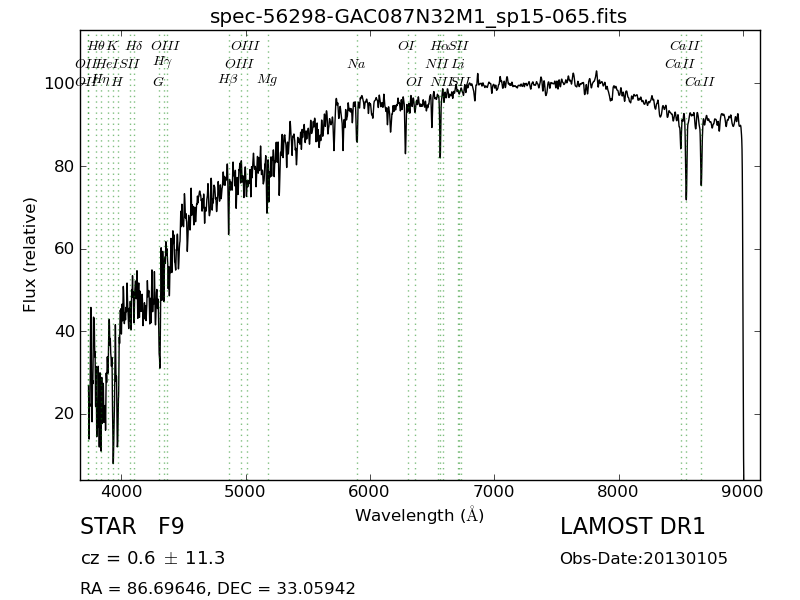
Task: Click the 'Na' spectral line label
Action: (x=357, y=64)
